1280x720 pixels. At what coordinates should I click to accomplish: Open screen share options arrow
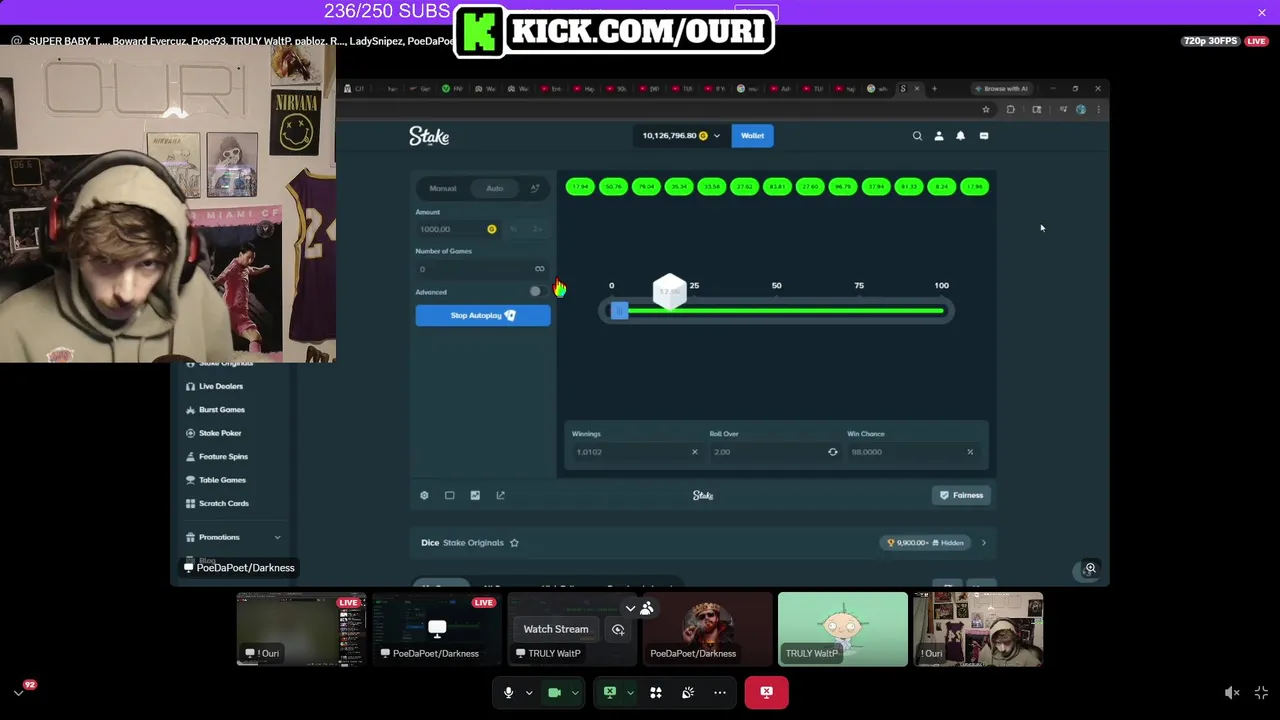pos(630,692)
